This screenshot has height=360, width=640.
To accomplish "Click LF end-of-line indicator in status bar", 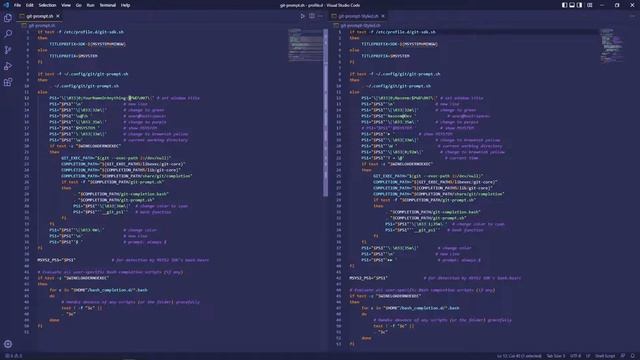I will click(588, 356).
